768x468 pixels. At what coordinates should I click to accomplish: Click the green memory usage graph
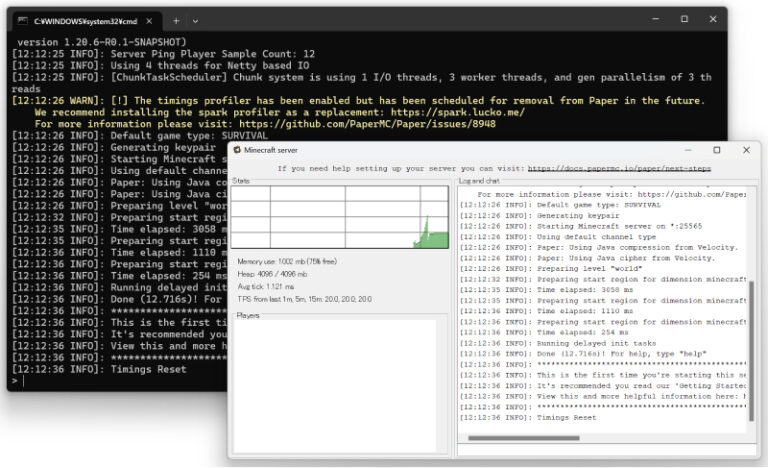click(434, 236)
